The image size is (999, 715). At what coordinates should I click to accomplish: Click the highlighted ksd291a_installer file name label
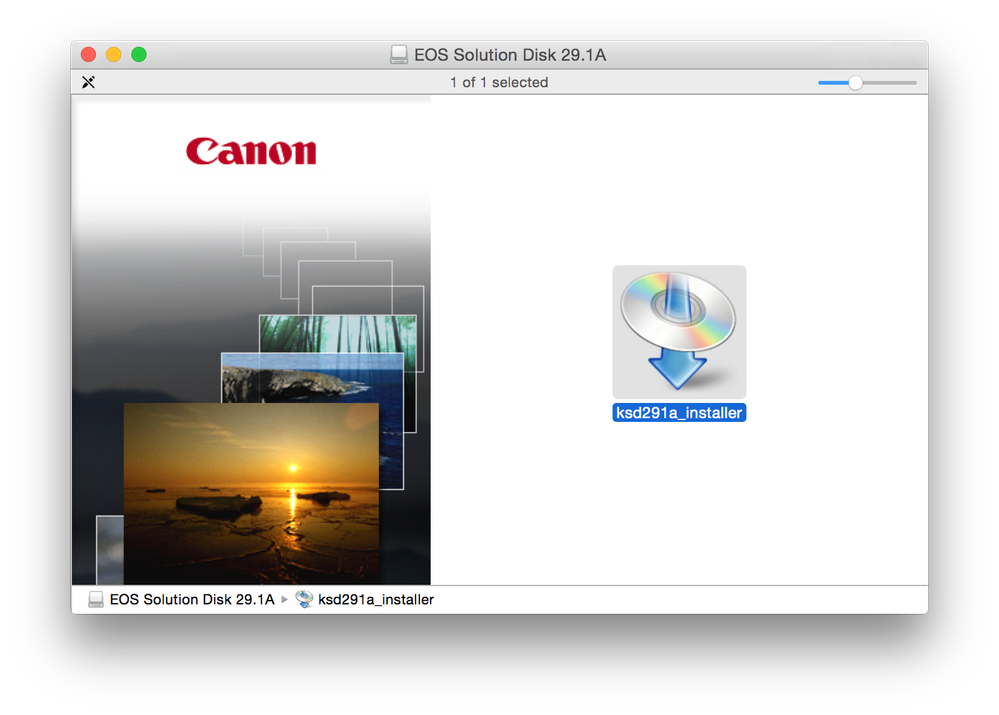679,412
